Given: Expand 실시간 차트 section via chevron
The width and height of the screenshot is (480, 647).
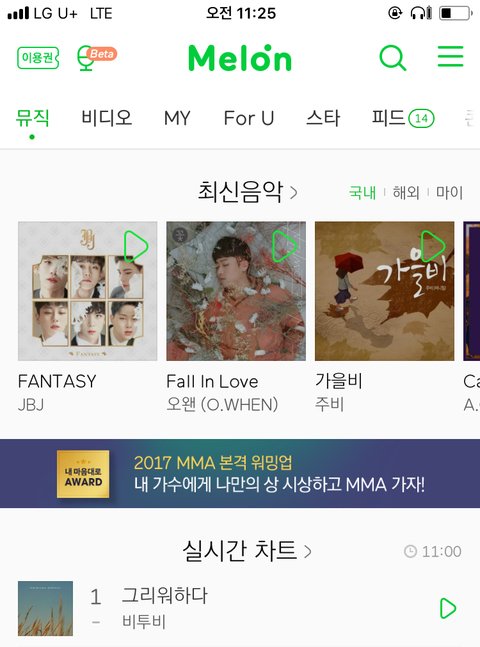Looking at the screenshot, I should pos(307,551).
